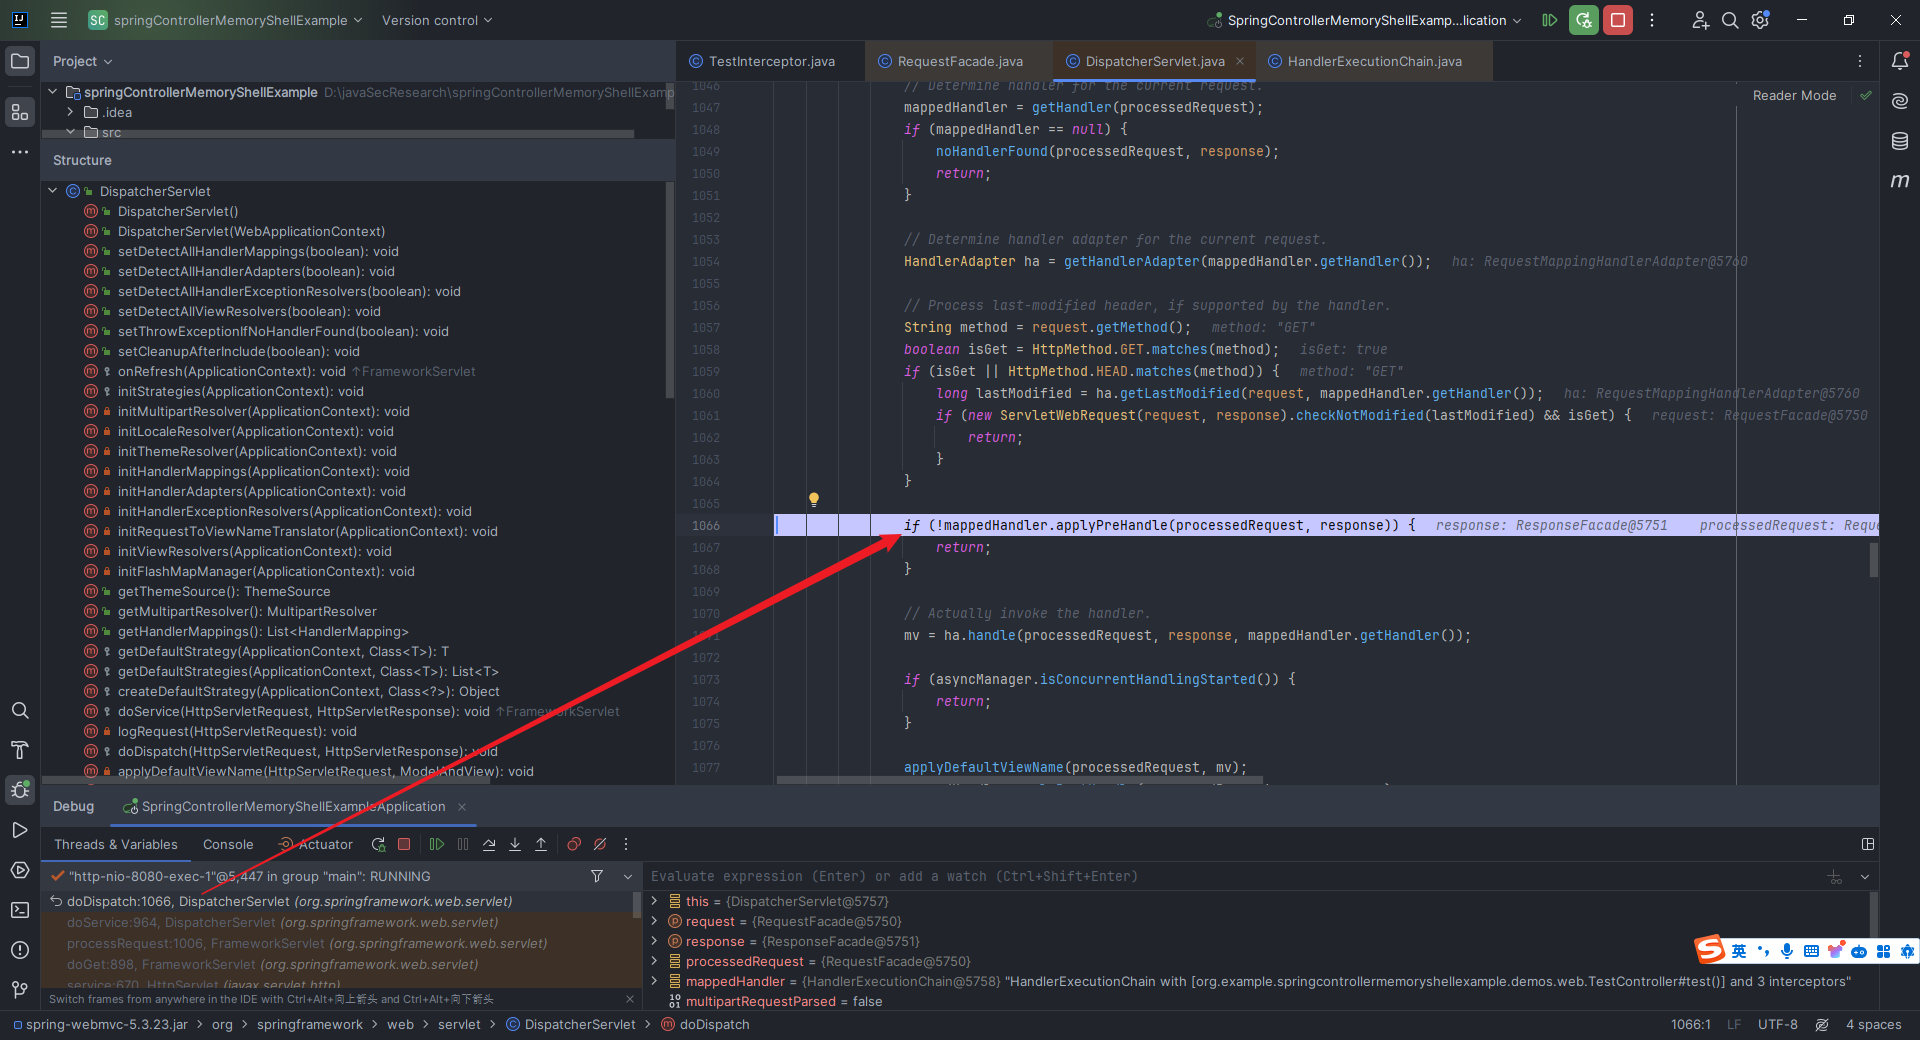Click Step Into in the debug toolbar
This screenshot has width=1920, height=1040.
[515, 844]
